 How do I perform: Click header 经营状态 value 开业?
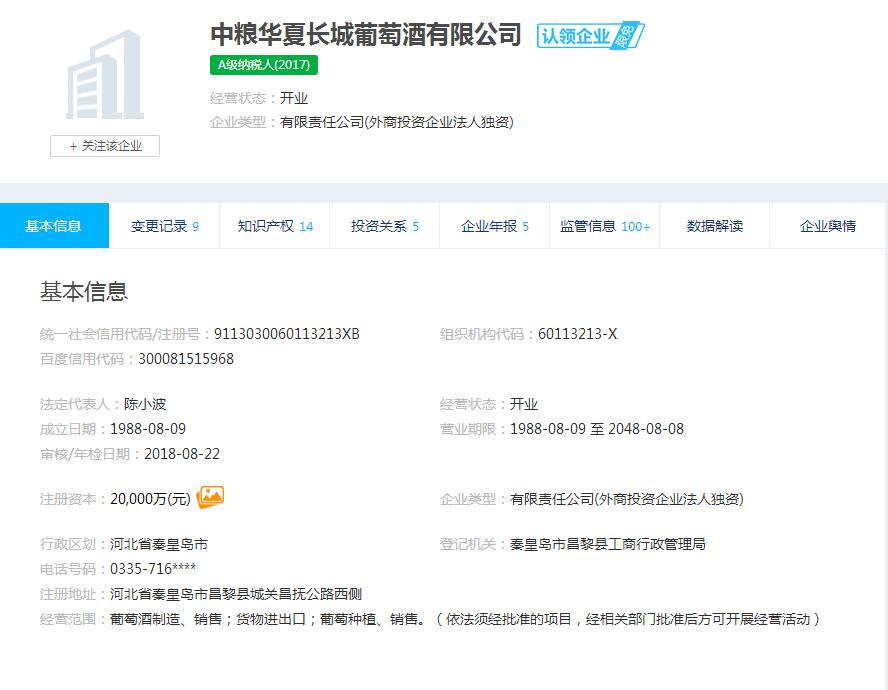point(294,98)
